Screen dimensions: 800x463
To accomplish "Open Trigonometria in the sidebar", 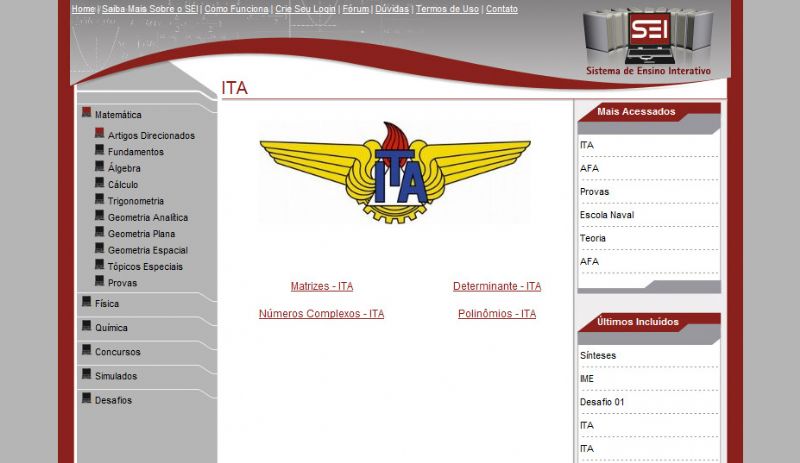I will 136,201.
